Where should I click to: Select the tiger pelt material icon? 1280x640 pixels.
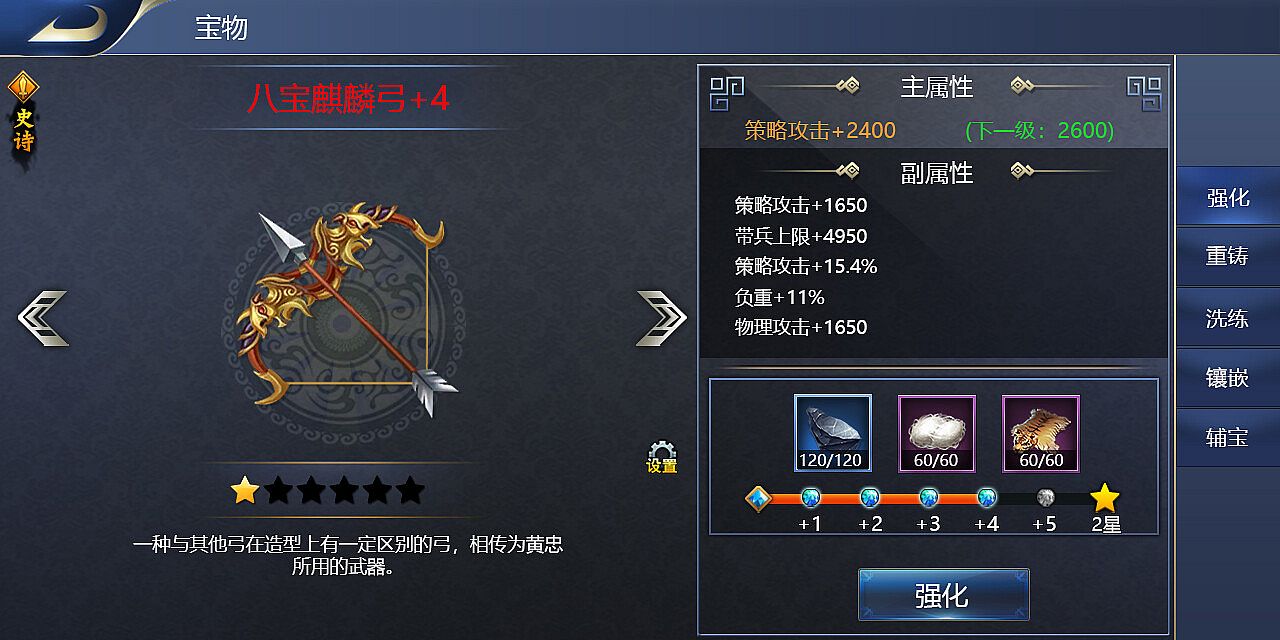(1041, 433)
